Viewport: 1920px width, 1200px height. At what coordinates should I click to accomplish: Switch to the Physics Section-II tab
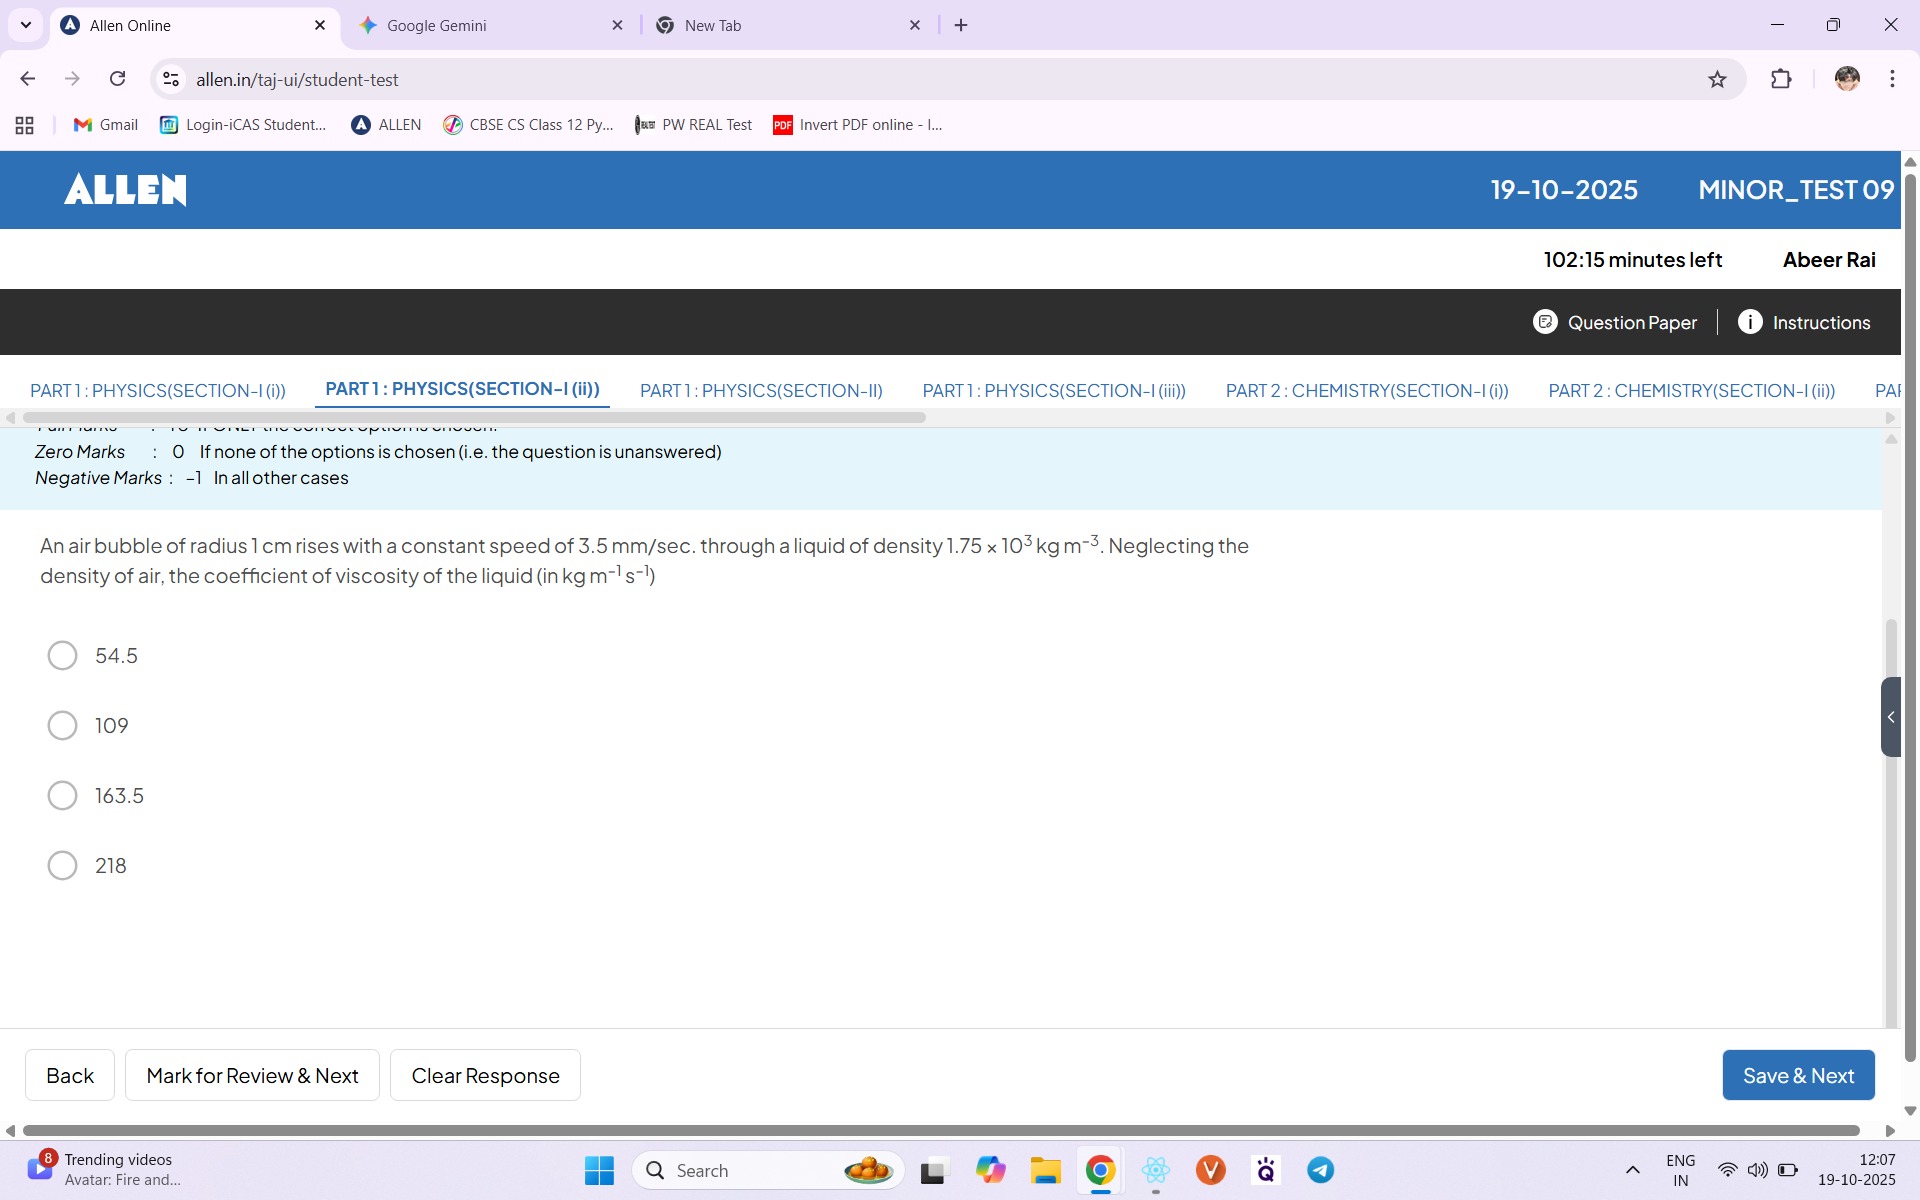coord(760,391)
